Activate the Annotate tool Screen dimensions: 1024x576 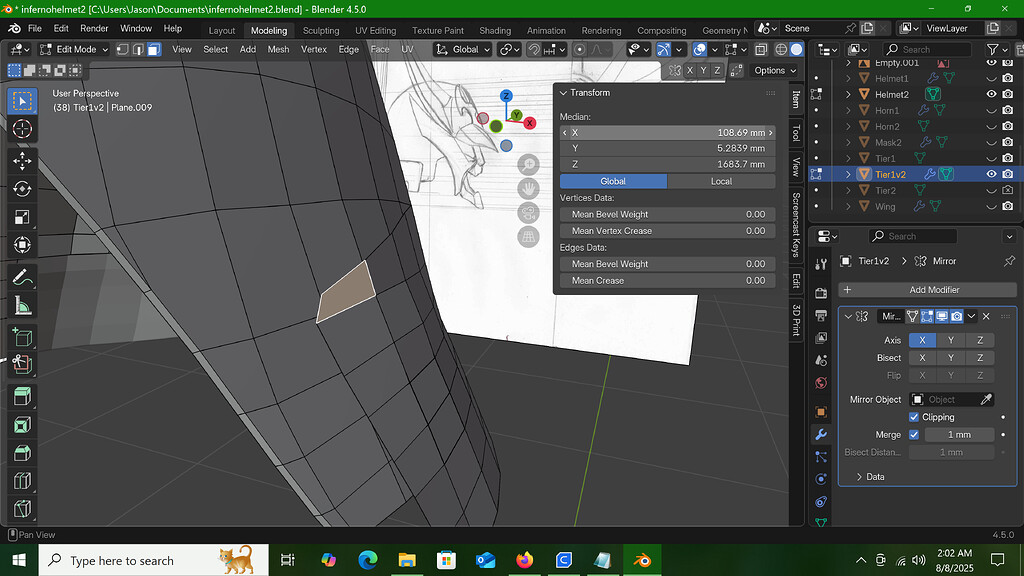pyautogui.click(x=22, y=278)
